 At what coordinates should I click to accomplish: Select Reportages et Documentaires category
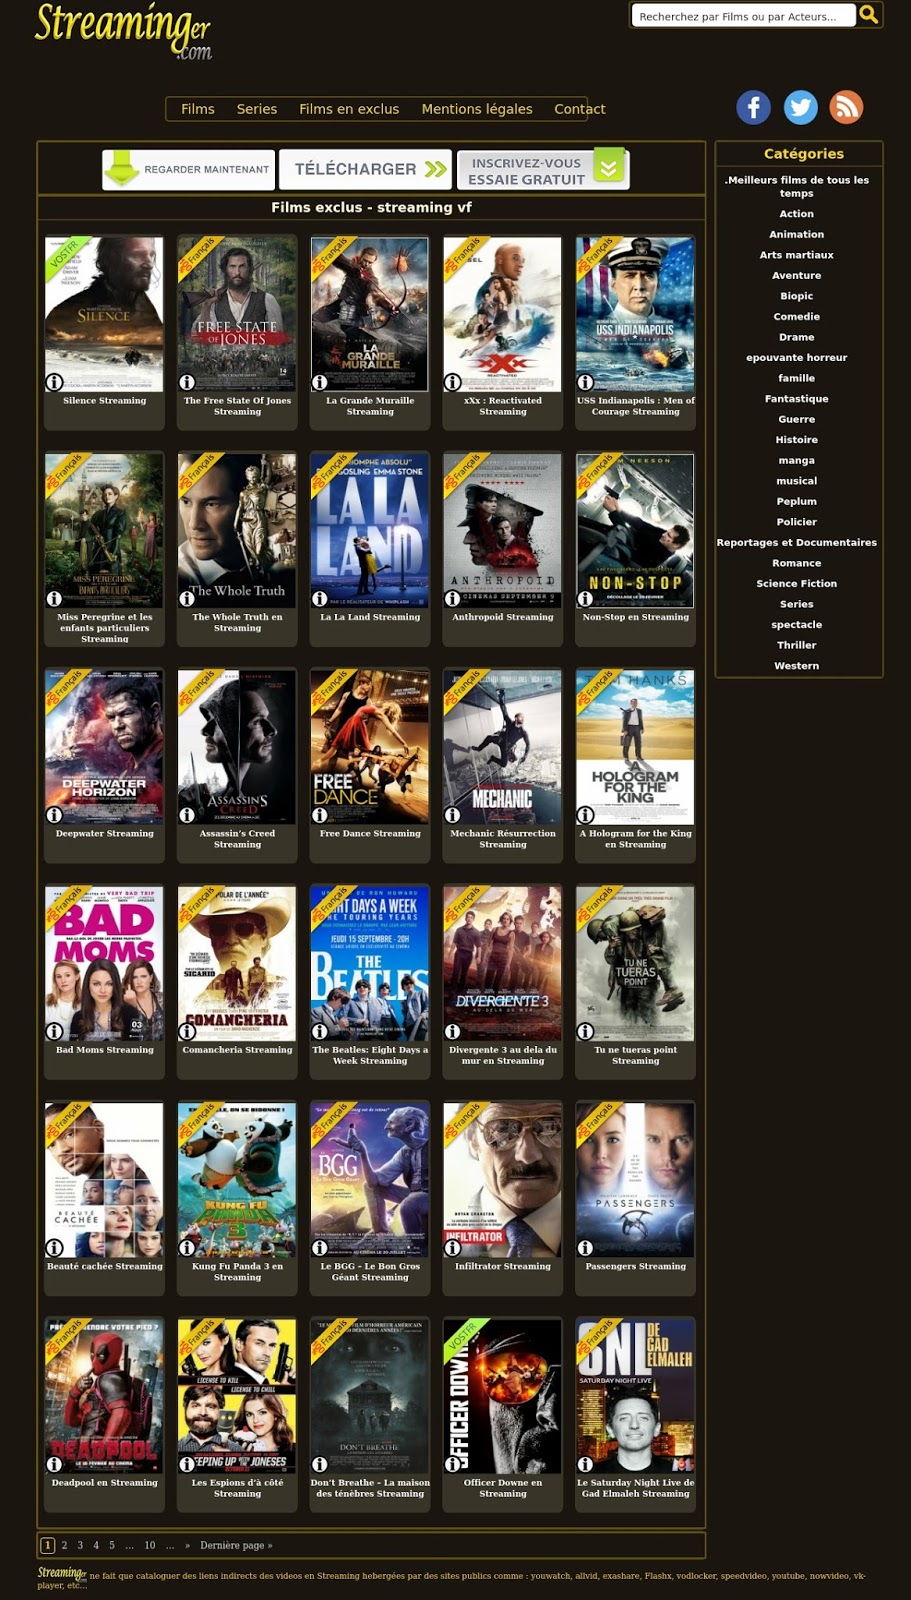(x=797, y=542)
